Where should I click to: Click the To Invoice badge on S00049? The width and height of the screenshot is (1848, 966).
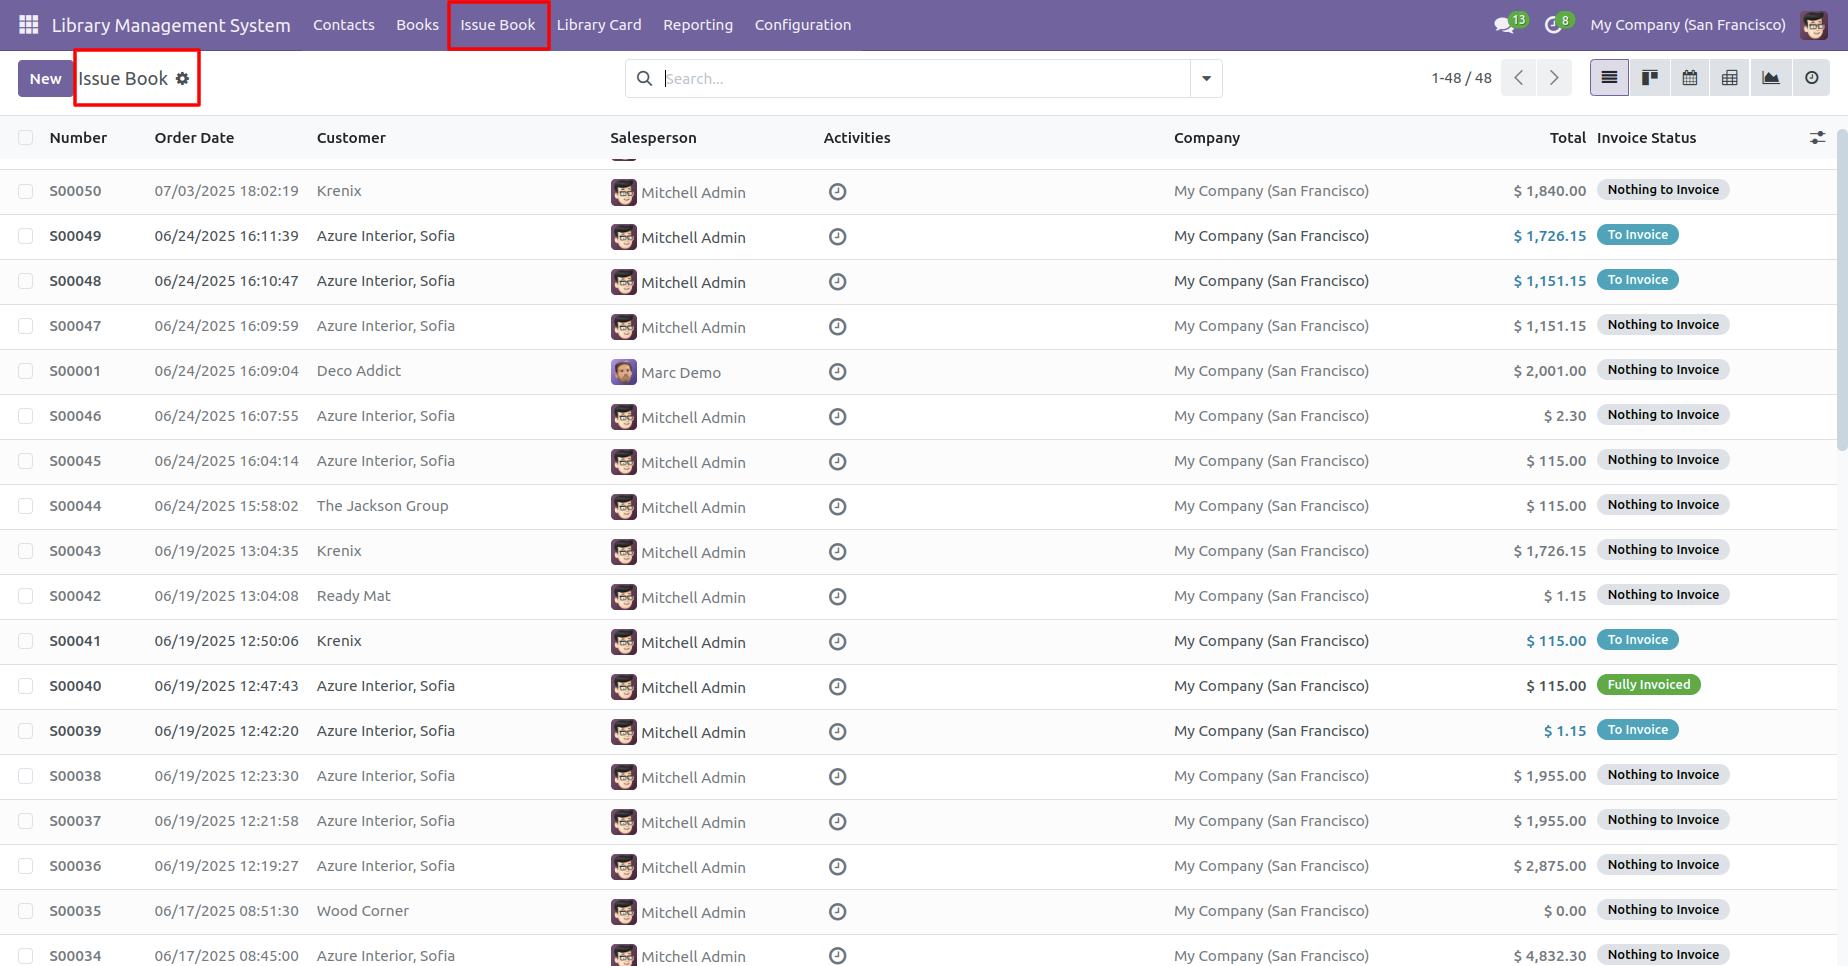point(1637,235)
